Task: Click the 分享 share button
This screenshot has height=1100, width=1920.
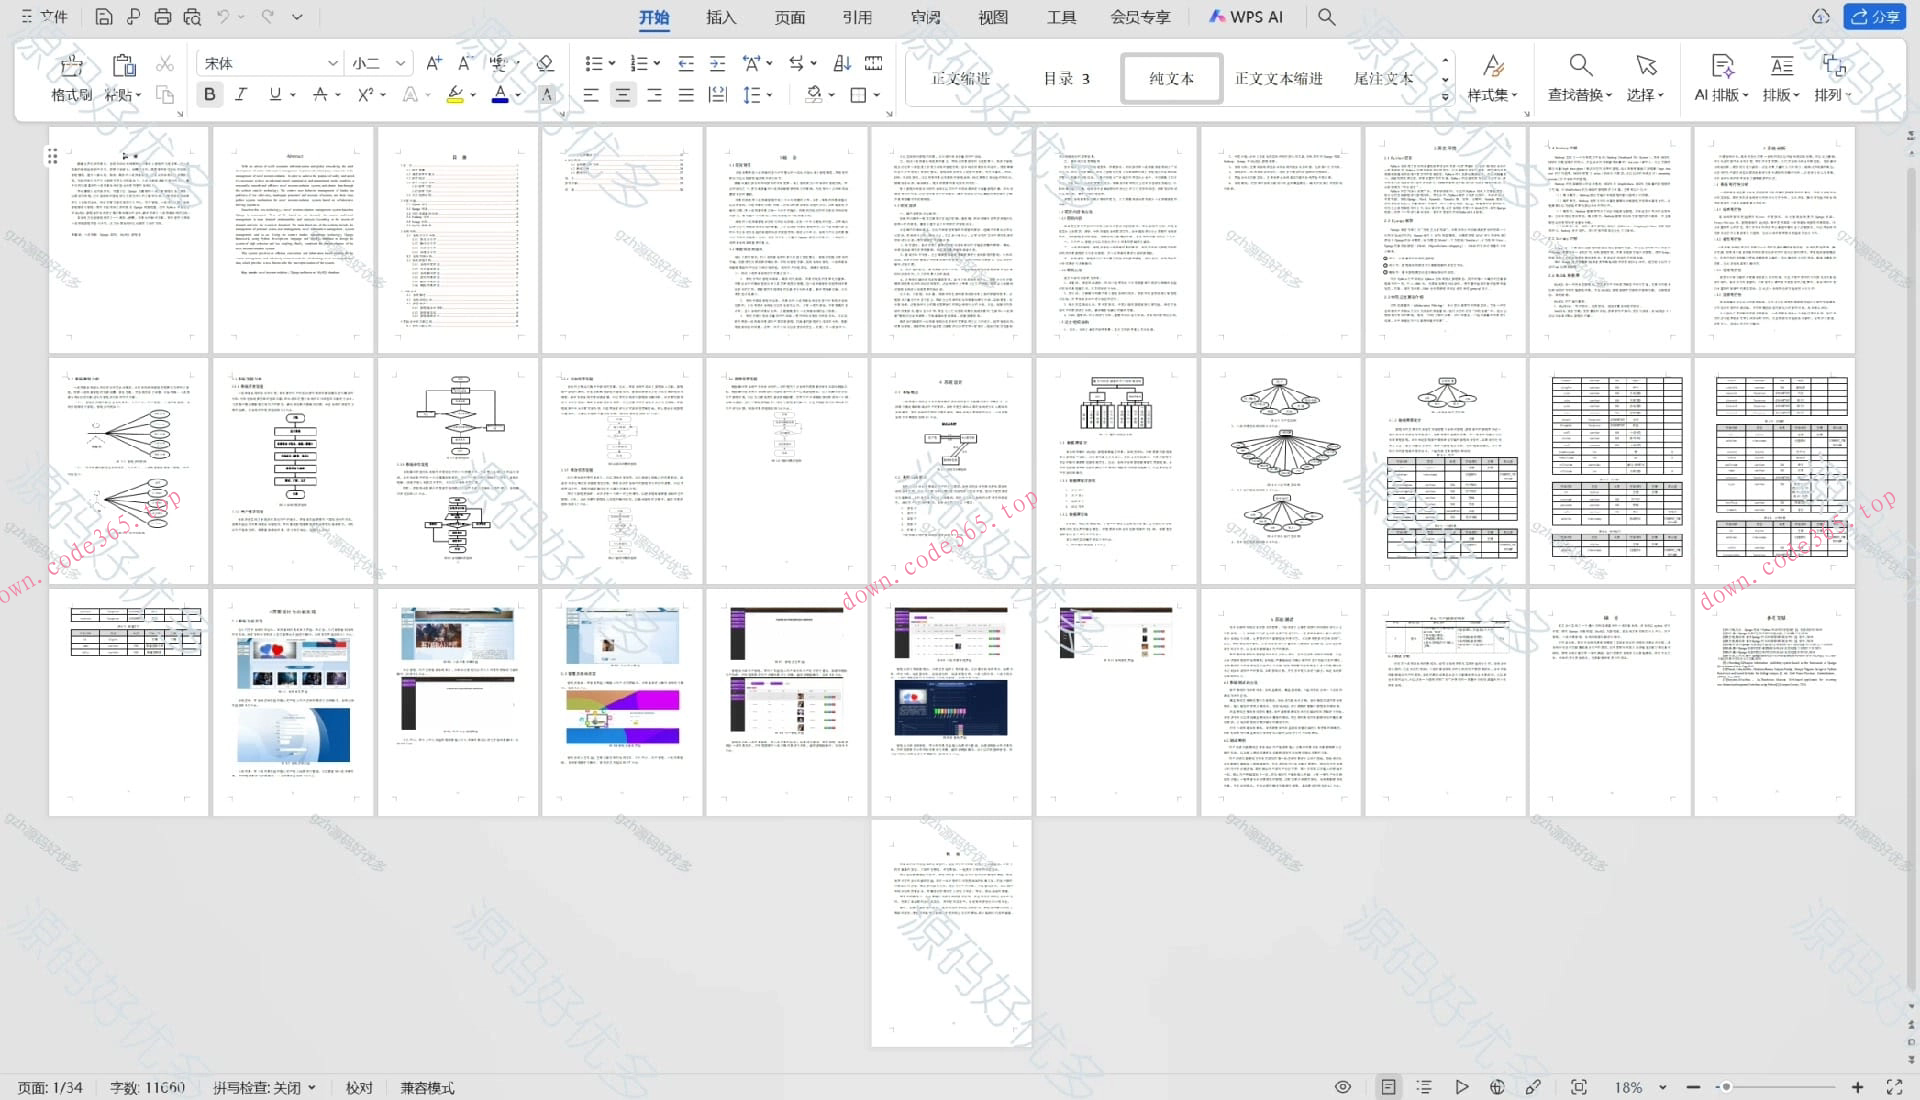Action: click(1874, 17)
